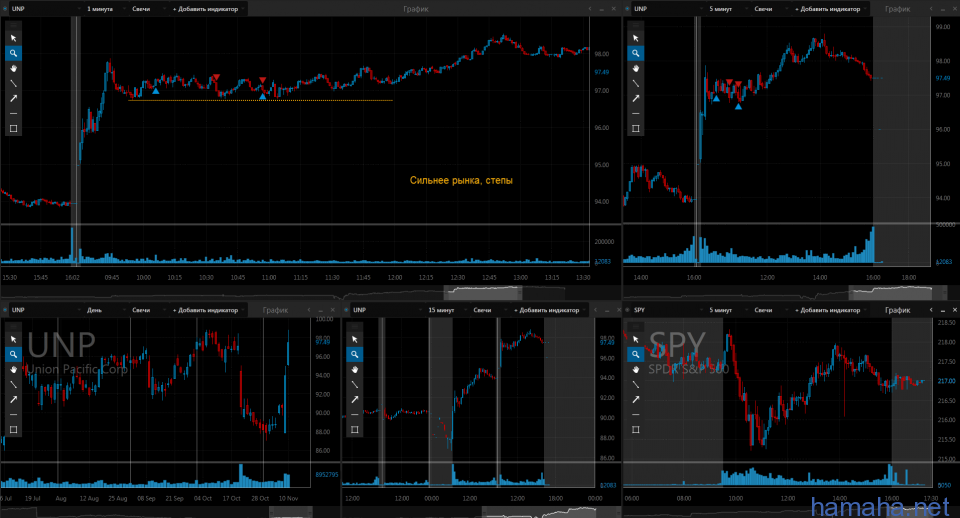Select График title of the День panel
The image size is (960, 518).
pyautogui.click(x=276, y=310)
